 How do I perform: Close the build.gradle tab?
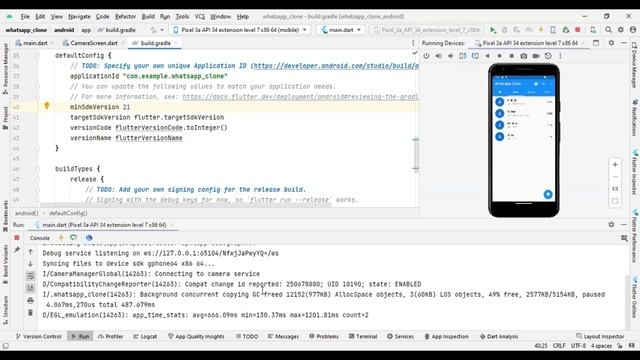point(176,43)
